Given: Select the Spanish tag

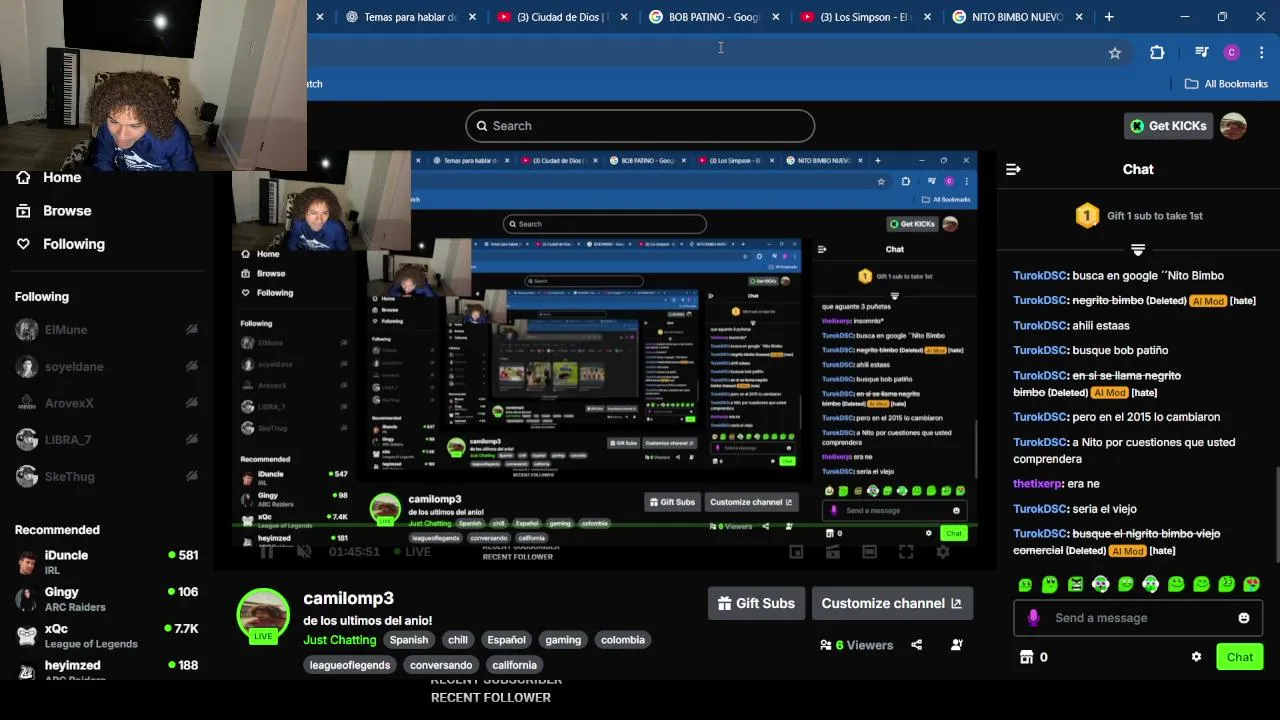Looking at the screenshot, I should pyautogui.click(x=409, y=640).
